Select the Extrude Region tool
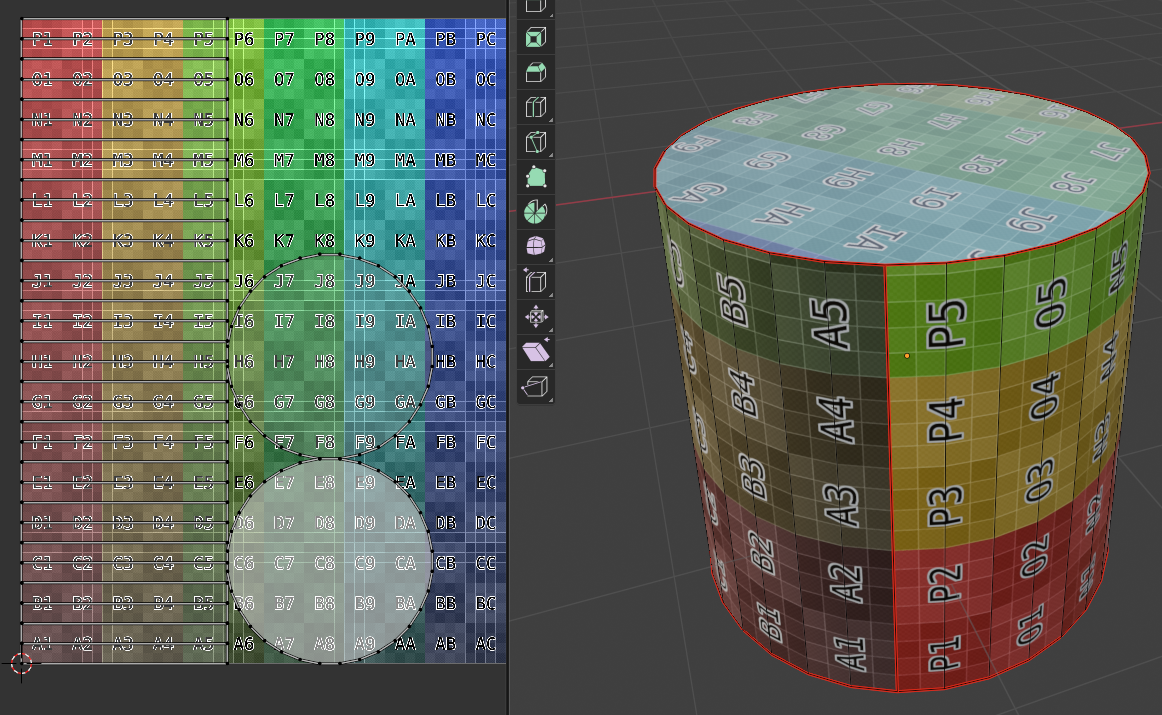 [x=536, y=6]
